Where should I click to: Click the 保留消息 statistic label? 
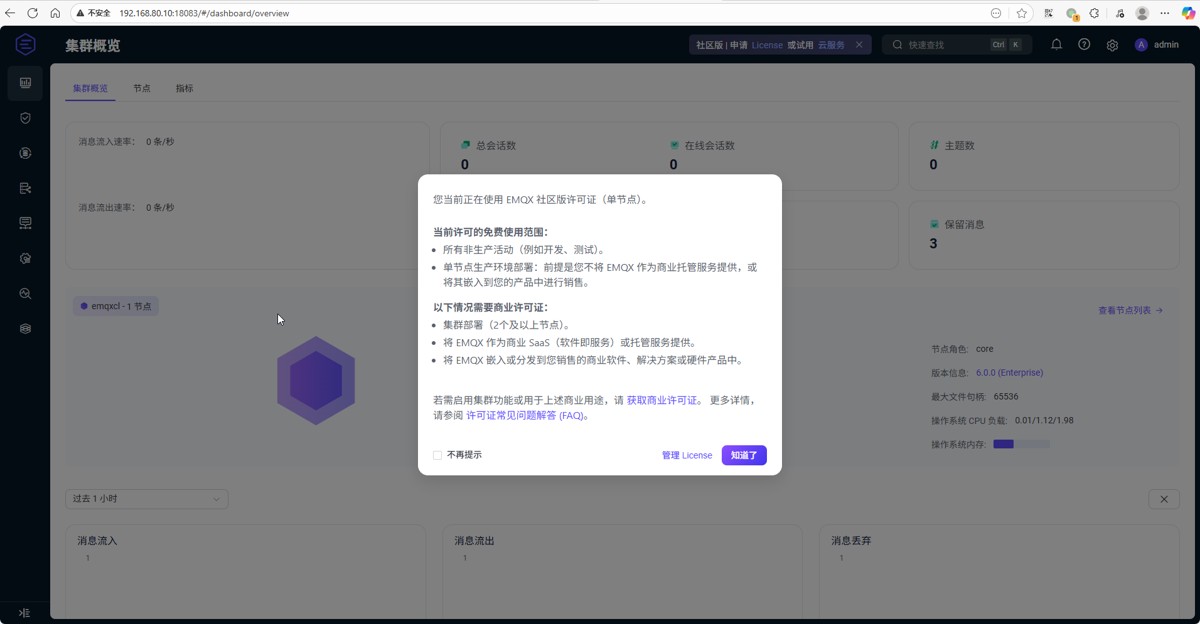pos(965,224)
